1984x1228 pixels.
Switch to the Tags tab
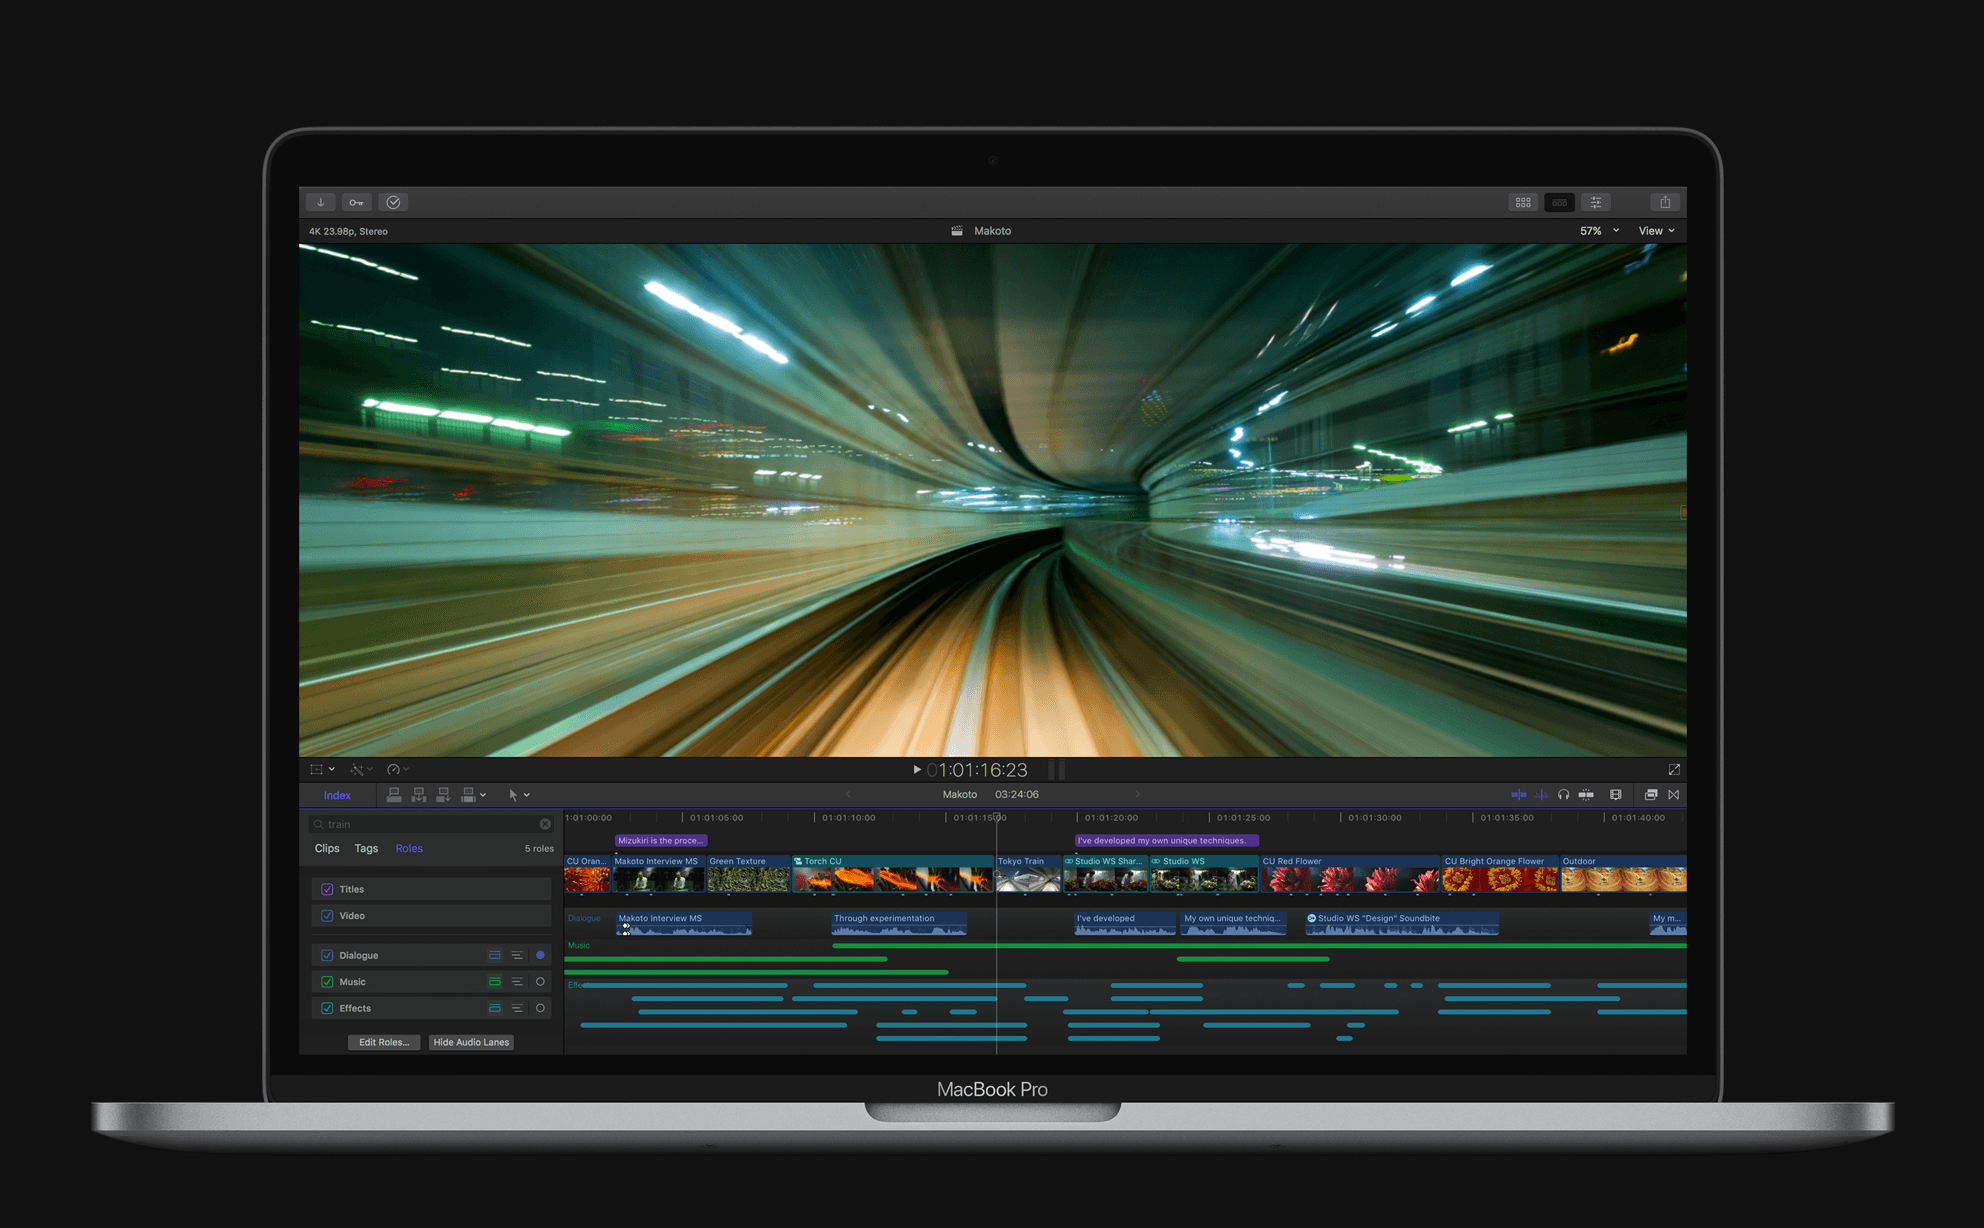(366, 848)
